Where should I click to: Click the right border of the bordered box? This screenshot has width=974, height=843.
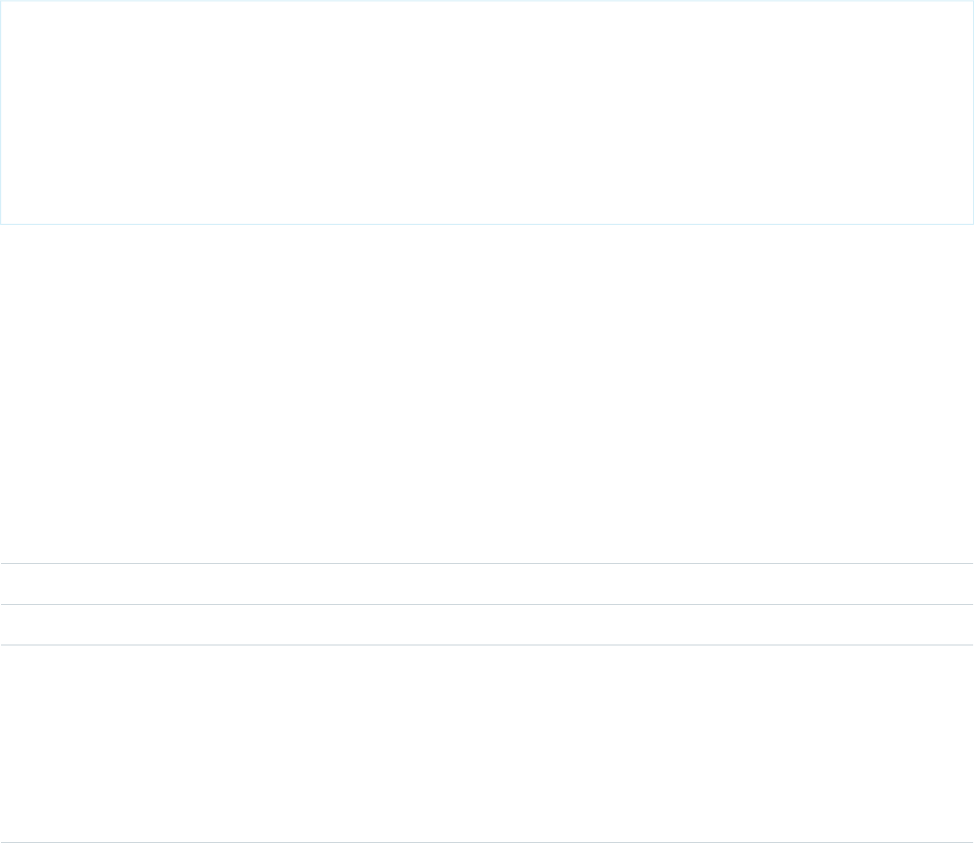[973, 112]
